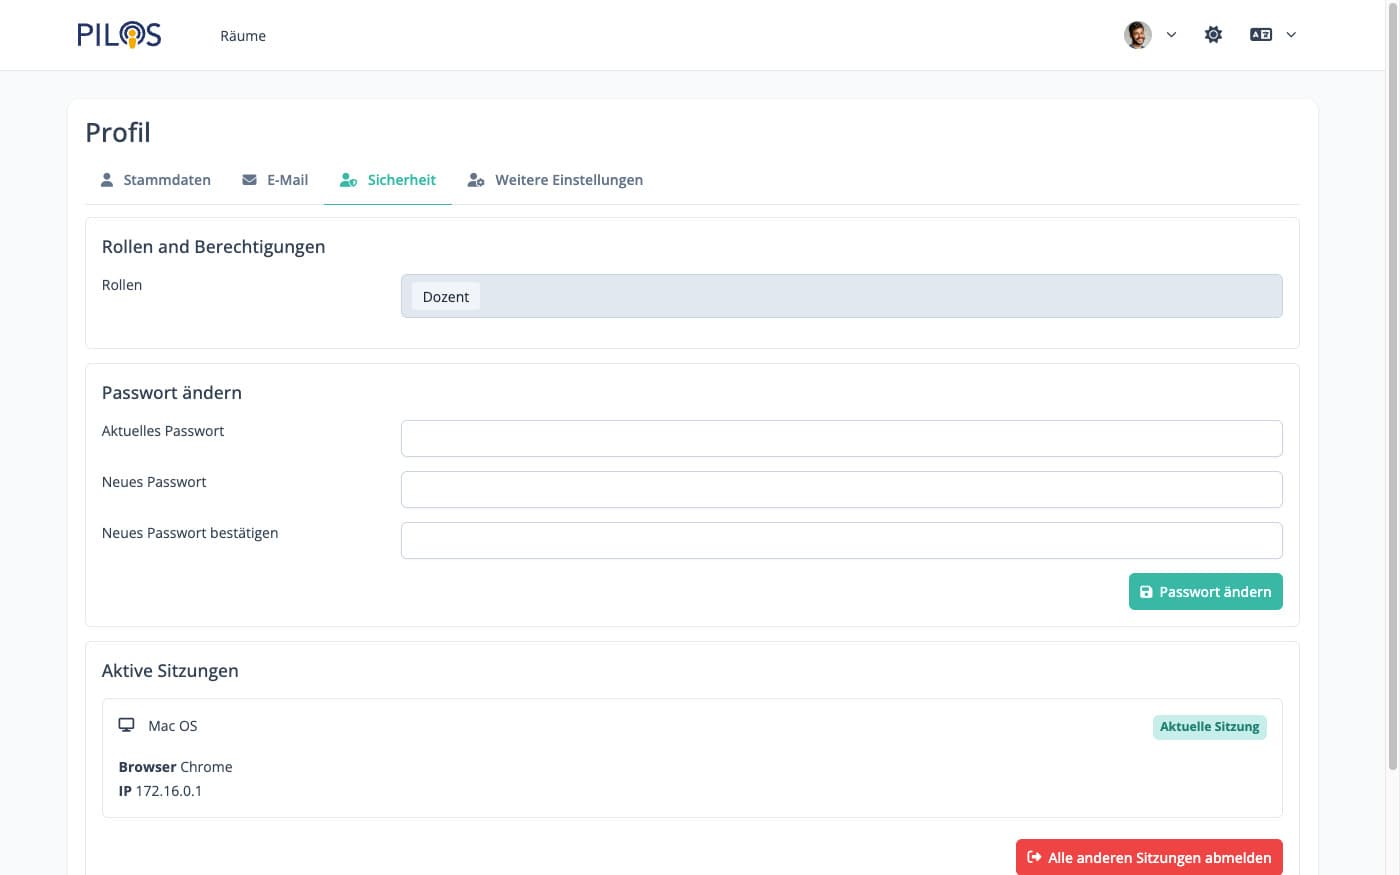The width and height of the screenshot is (1400, 875).
Task: Open the Räume menu item
Action: click(243, 36)
